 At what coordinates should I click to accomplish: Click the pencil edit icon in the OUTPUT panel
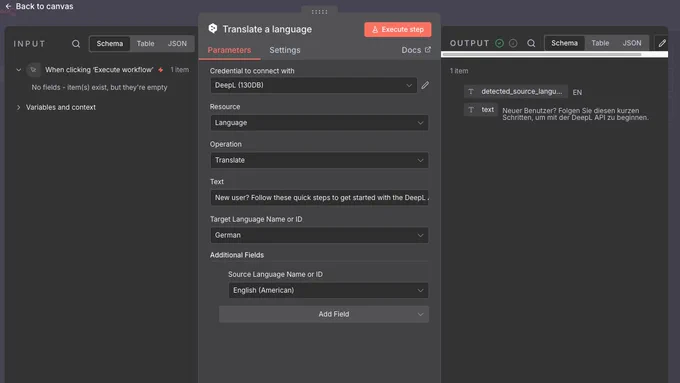[662, 43]
